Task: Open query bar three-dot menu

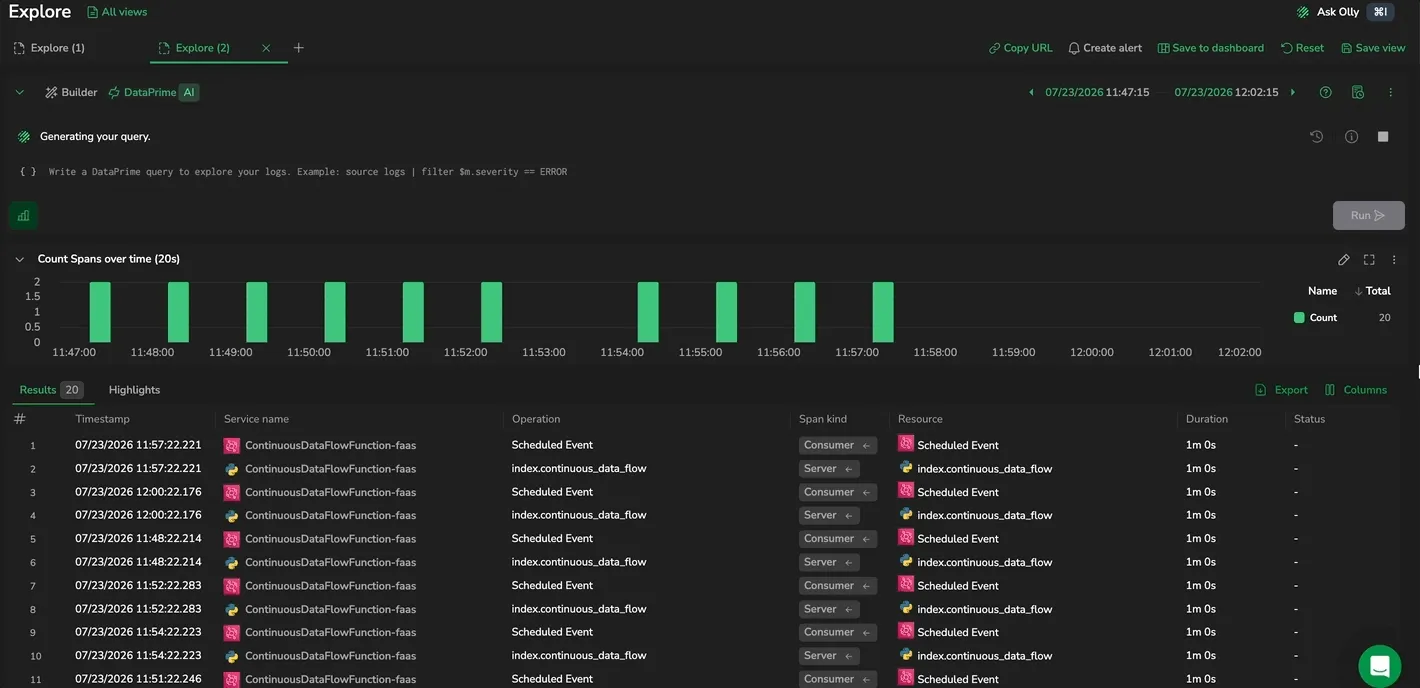Action: pyautogui.click(x=1390, y=92)
